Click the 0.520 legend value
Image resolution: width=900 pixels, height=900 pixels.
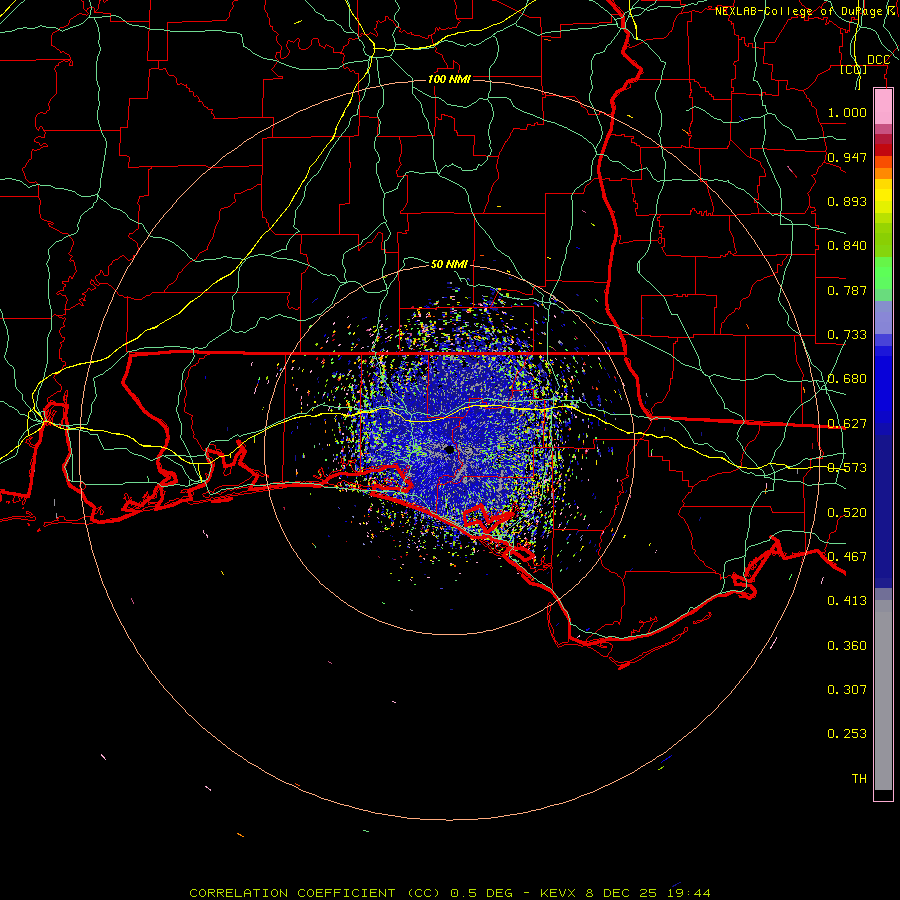(x=847, y=512)
